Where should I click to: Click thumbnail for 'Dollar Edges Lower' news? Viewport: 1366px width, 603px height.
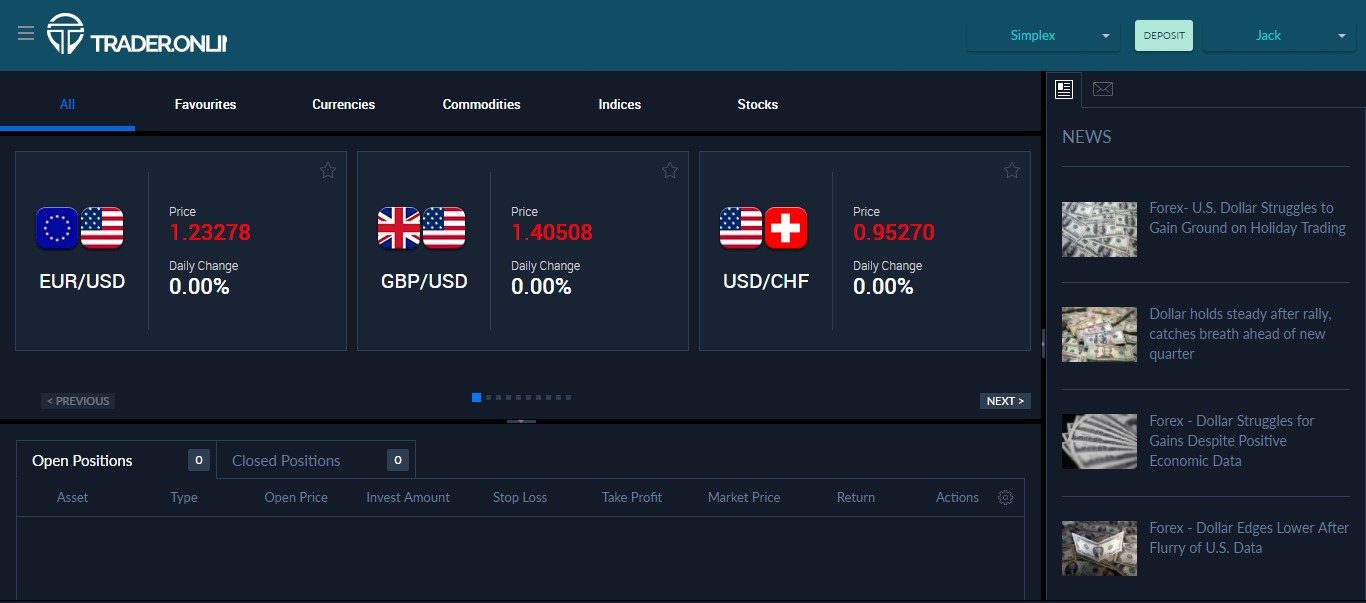point(1099,548)
